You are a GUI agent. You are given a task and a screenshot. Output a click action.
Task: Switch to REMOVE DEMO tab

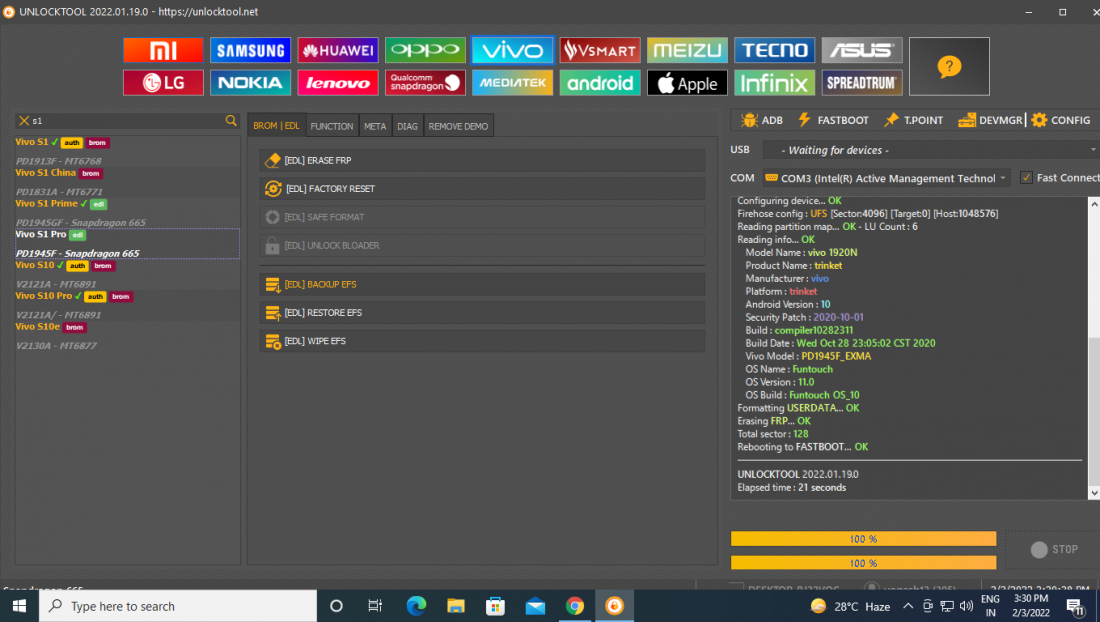pyautogui.click(x=458, y=126)
